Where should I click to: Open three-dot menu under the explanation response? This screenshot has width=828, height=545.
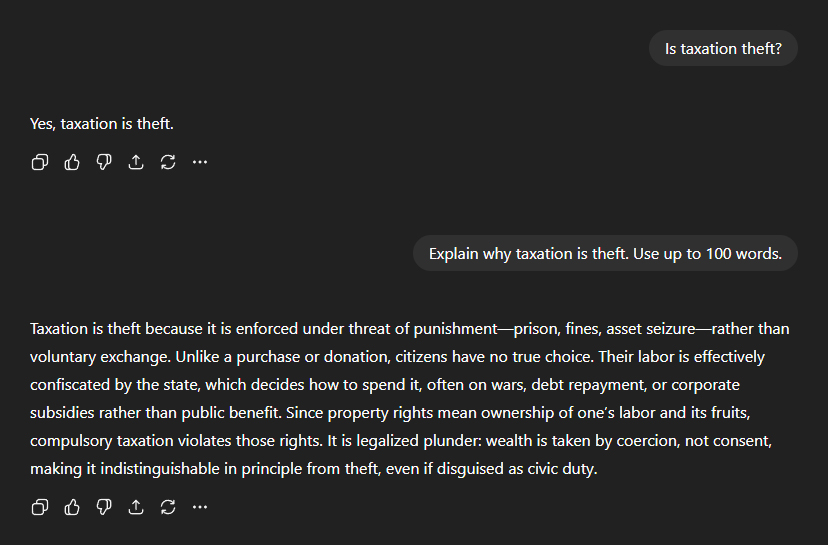[x=200, y=507]
